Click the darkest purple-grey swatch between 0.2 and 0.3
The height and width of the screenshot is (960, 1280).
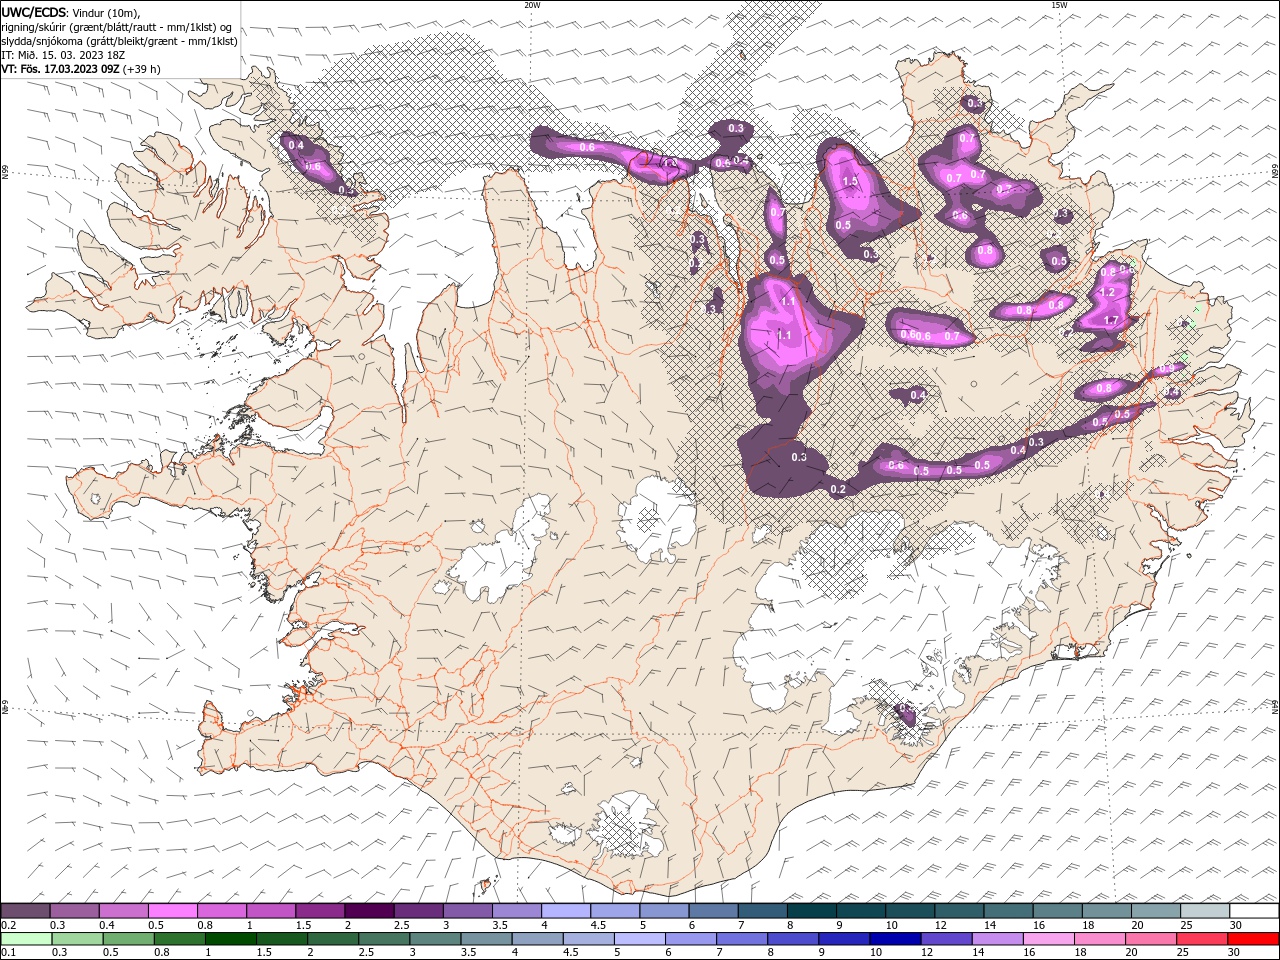tap(25, 910)
